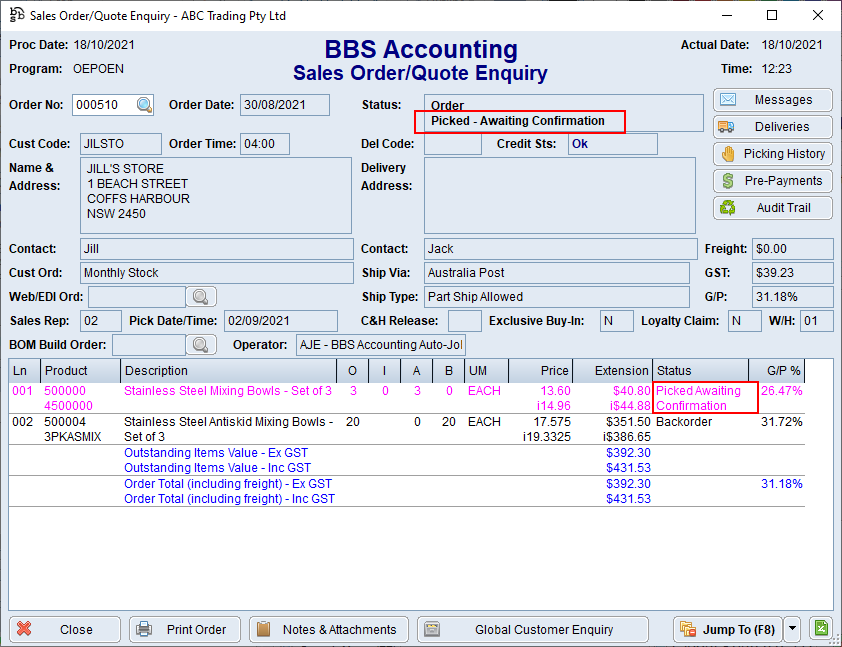The height and width of the screenshot is (647, 842).
Task: Click the BOM Build Order lookup icon
Action: pos(200,345)
